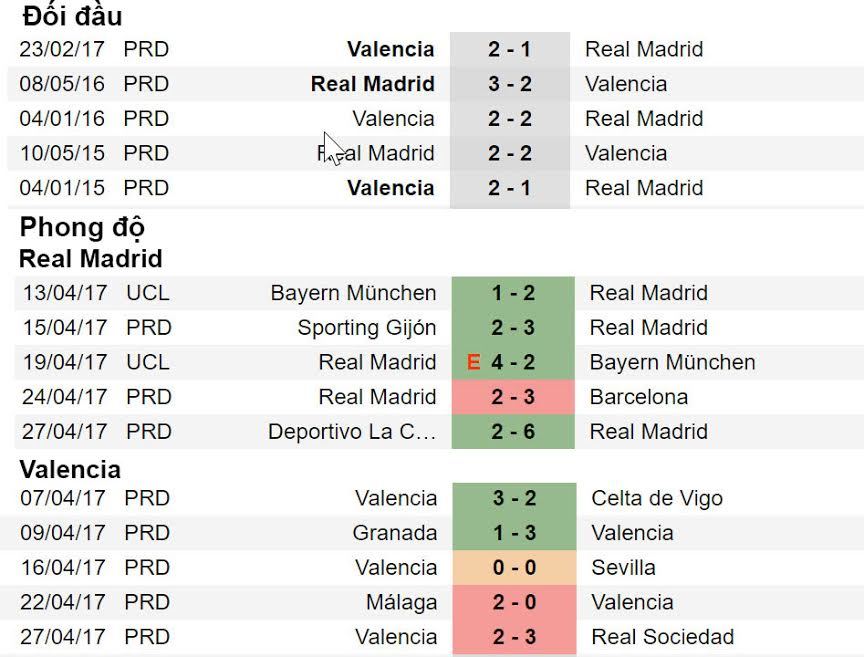Click the 1 - 2 score at Bayern München

[513, 293]
